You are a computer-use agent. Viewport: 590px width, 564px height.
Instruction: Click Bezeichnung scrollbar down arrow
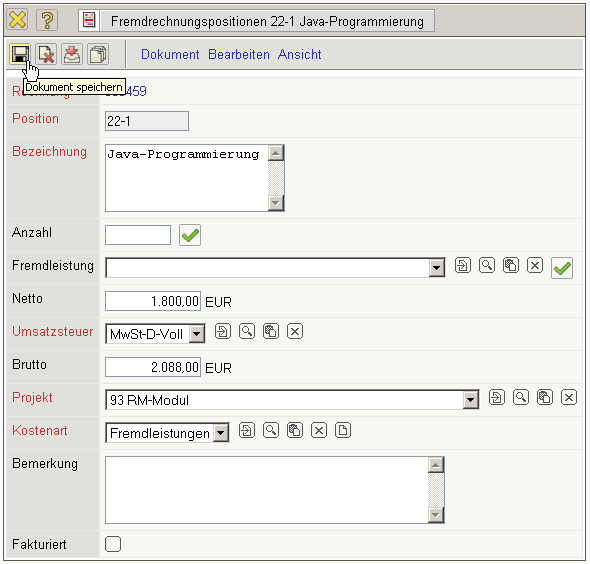[276, 203]
